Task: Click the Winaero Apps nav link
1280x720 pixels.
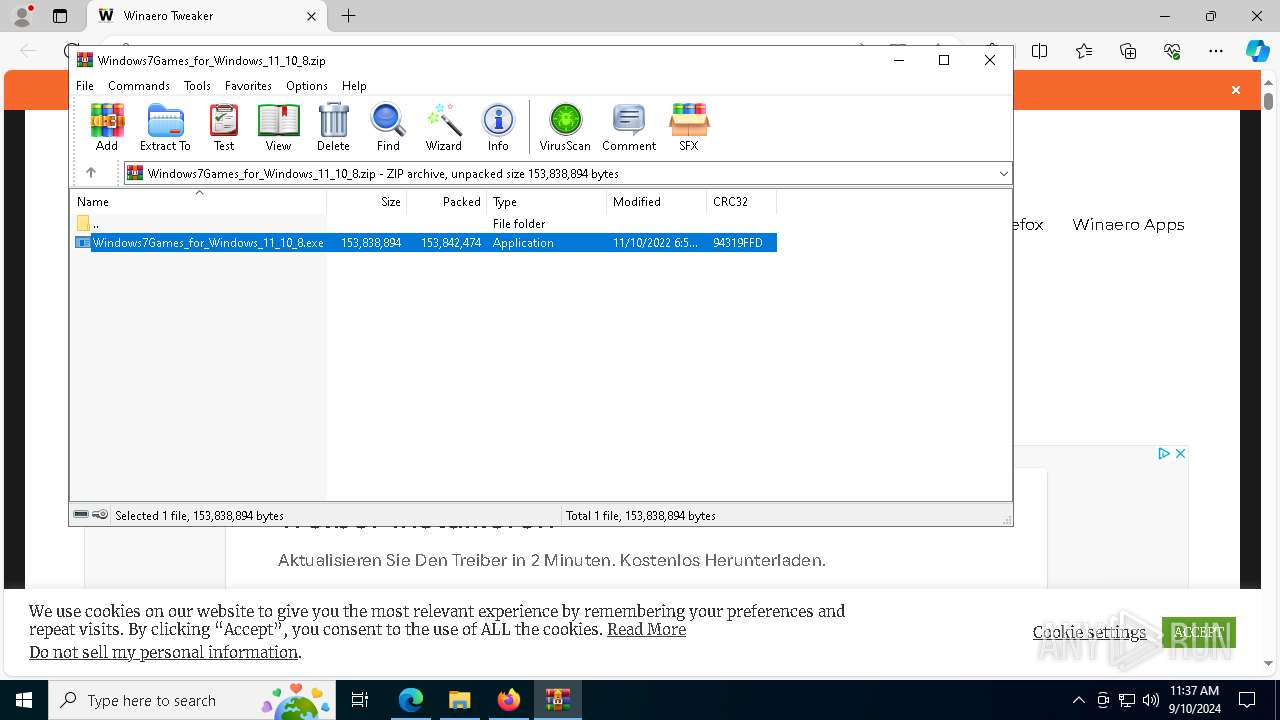Action: [x=1128, y=225]
